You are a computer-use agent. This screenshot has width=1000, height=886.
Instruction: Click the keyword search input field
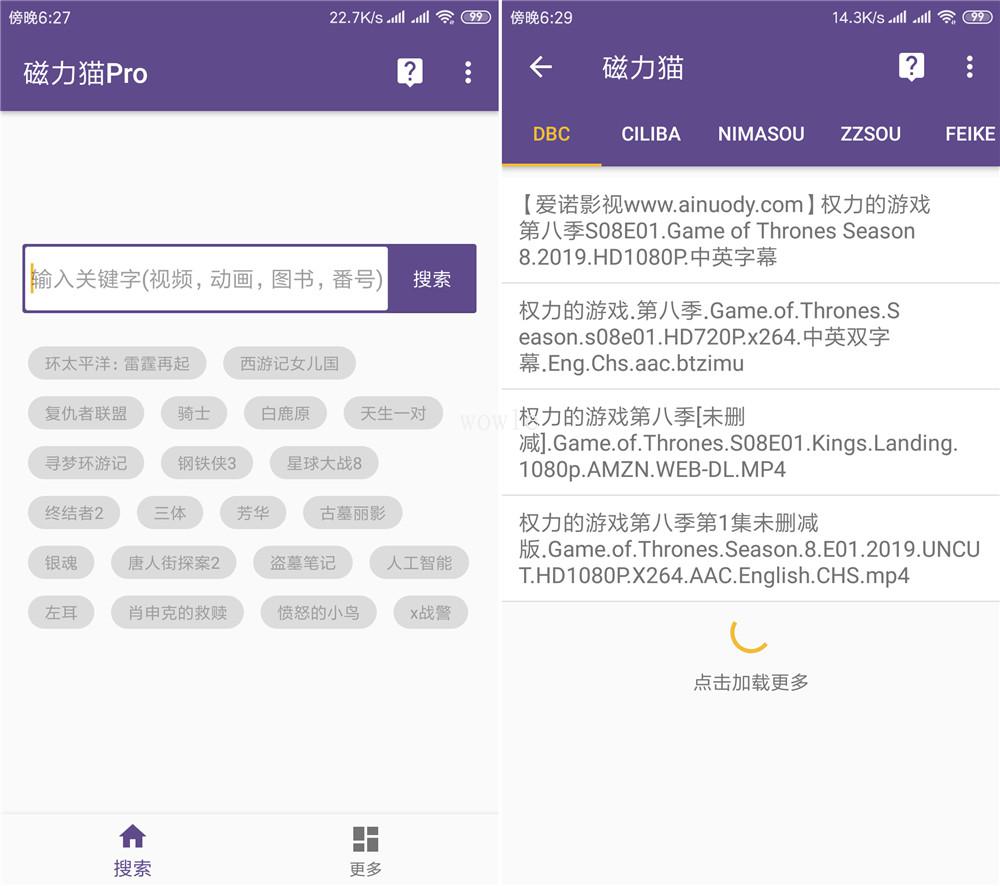point(207,279)
